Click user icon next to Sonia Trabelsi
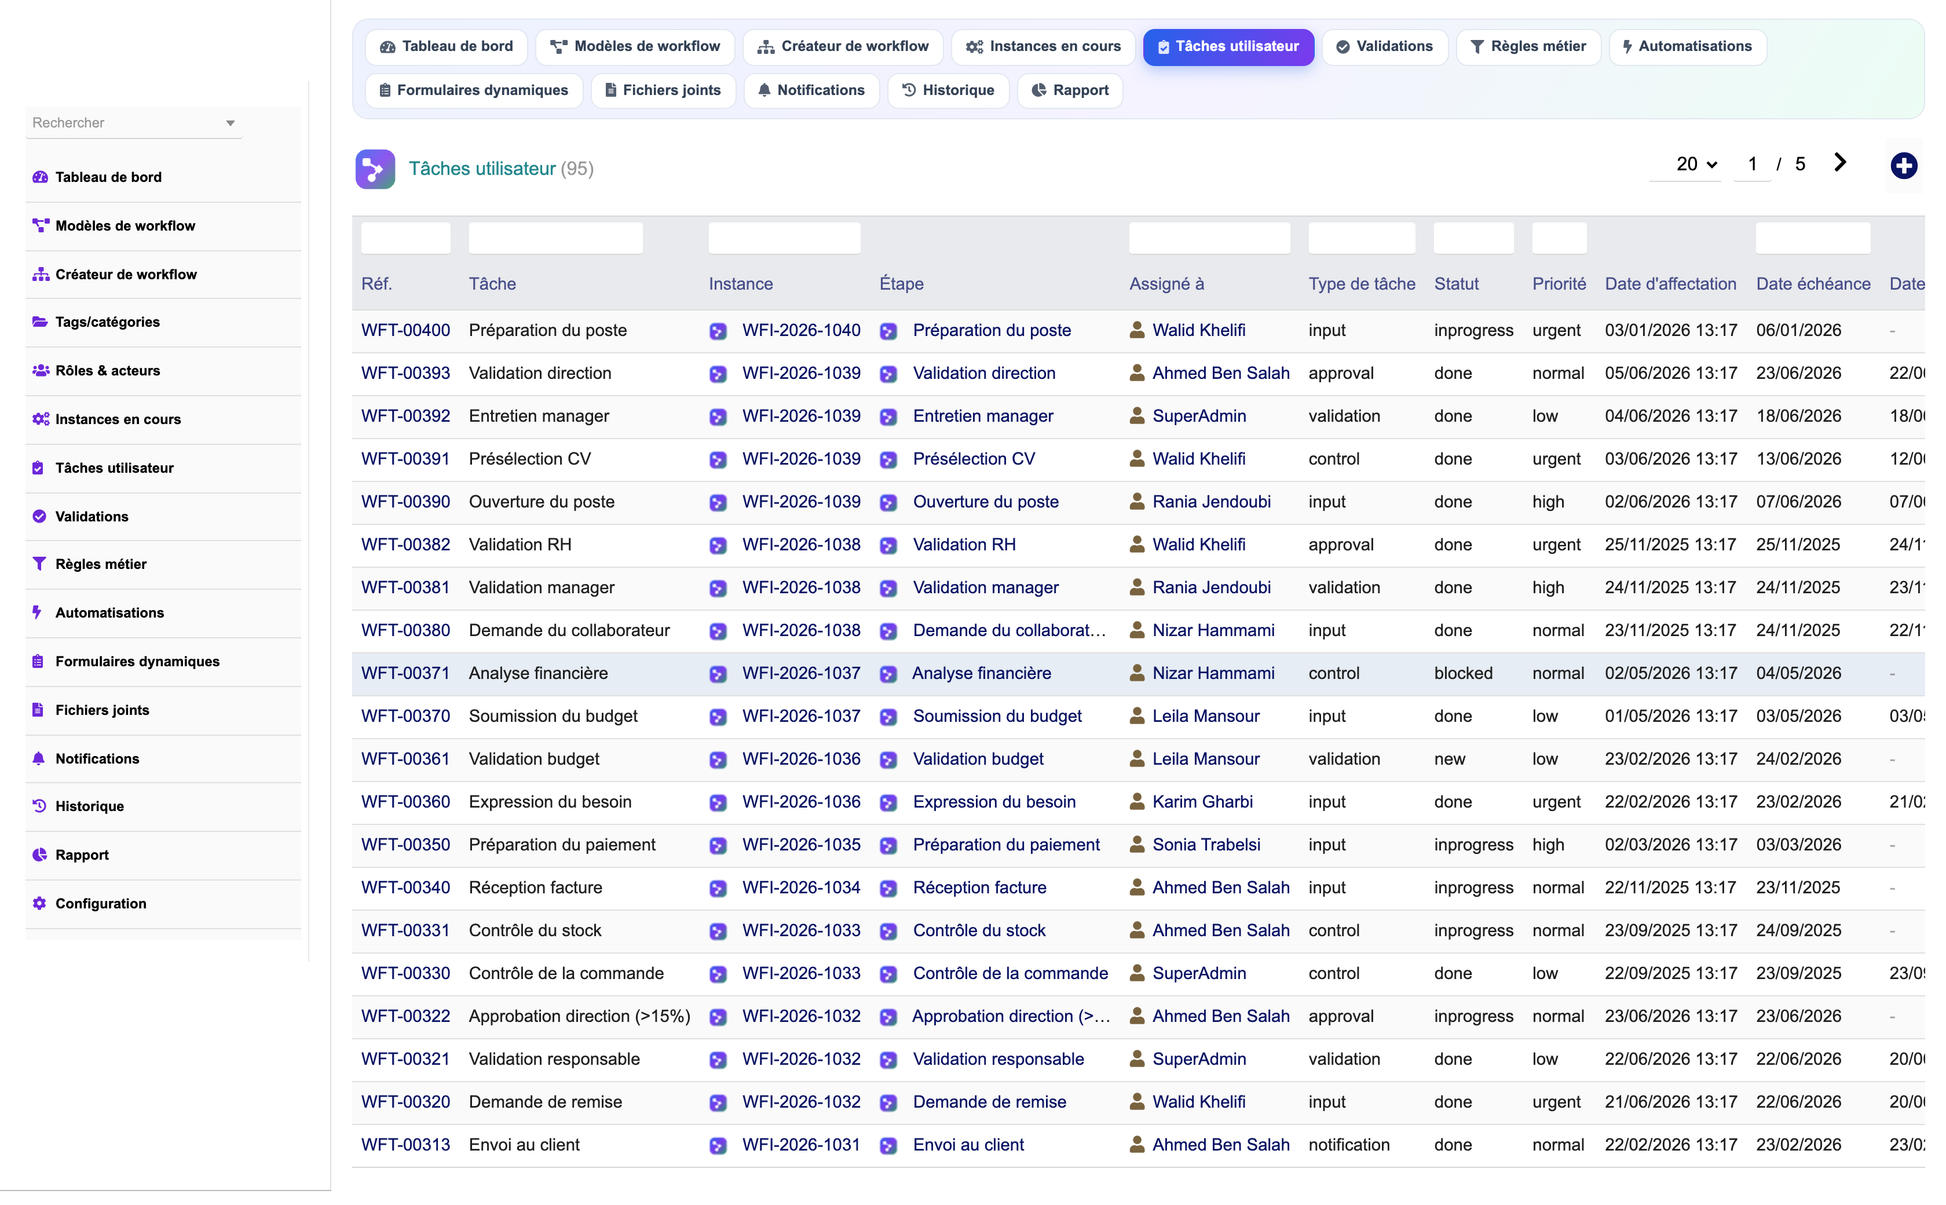 coord(1137,844)
